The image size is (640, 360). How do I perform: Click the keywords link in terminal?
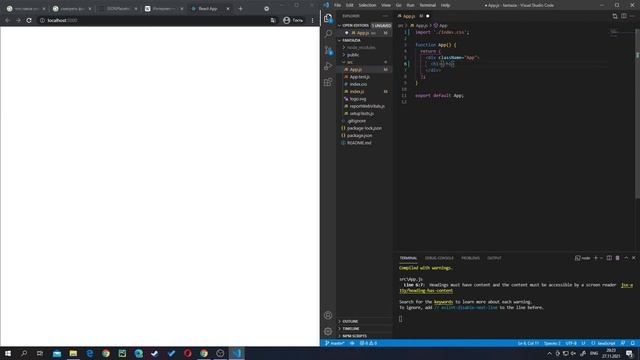[443, 302]
